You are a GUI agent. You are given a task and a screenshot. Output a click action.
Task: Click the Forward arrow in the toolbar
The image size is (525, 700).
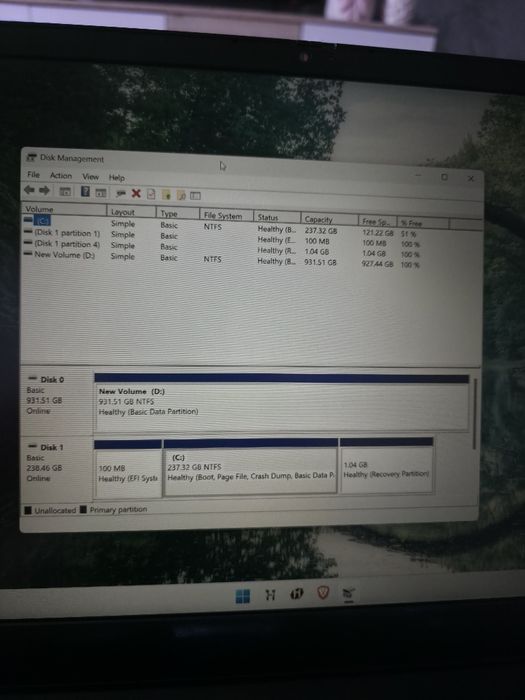click(45, 191)
